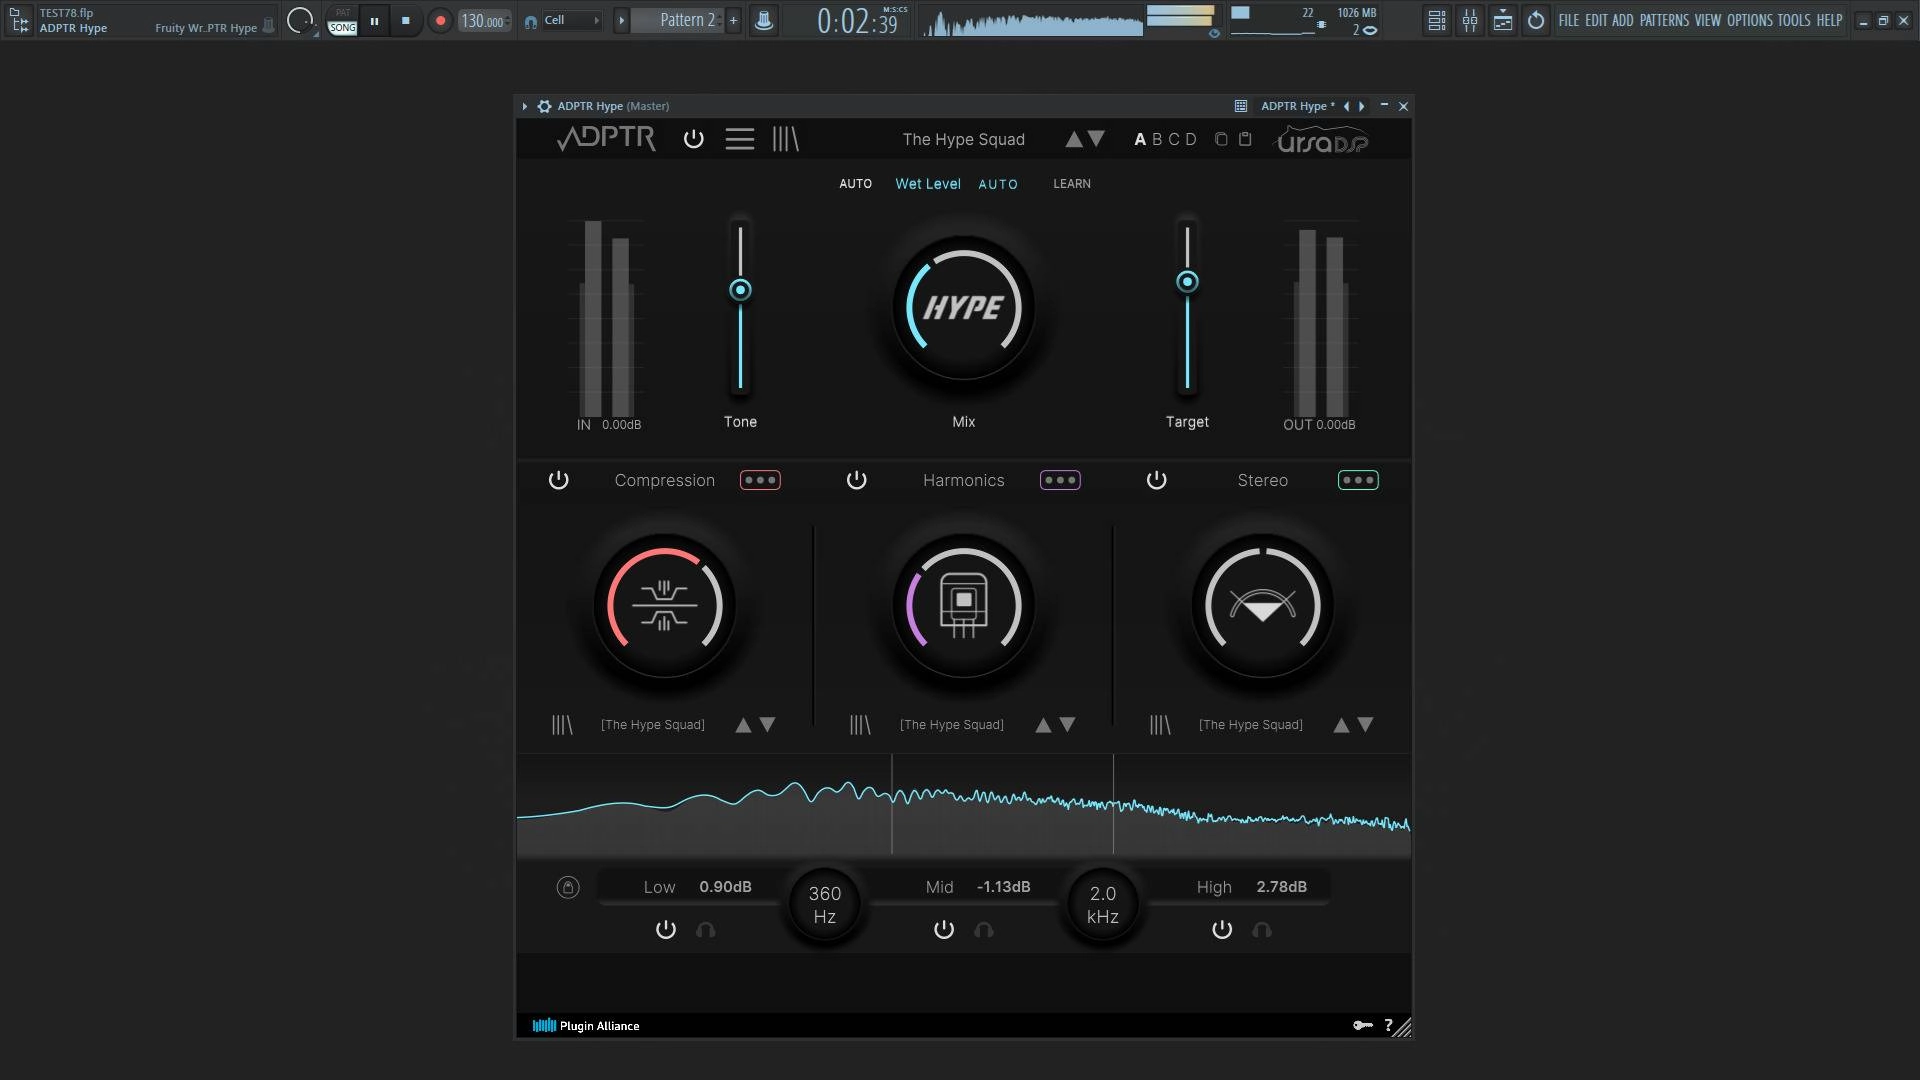Click the 2.0 kHz crossover knob
The width and height of the screenshot is (1920, 1080).
pyautogui.click(x=1103, y=905)
